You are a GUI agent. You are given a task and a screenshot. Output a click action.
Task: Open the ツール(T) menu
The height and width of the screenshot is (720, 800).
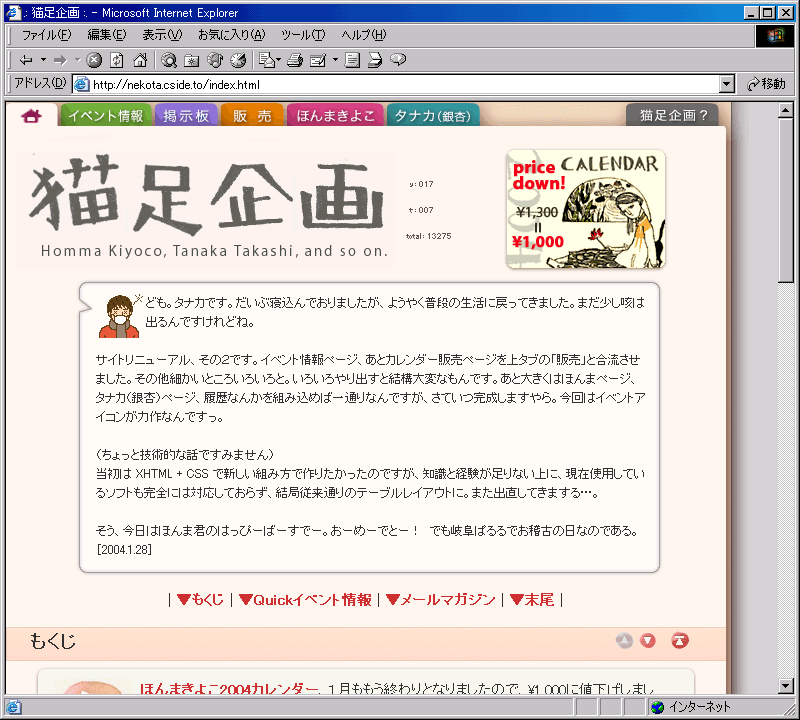click(303, 35)
